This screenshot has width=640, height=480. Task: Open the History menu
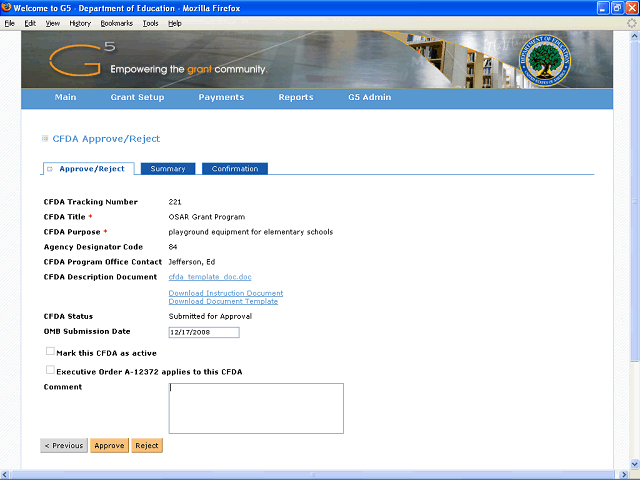coord(80,23)
